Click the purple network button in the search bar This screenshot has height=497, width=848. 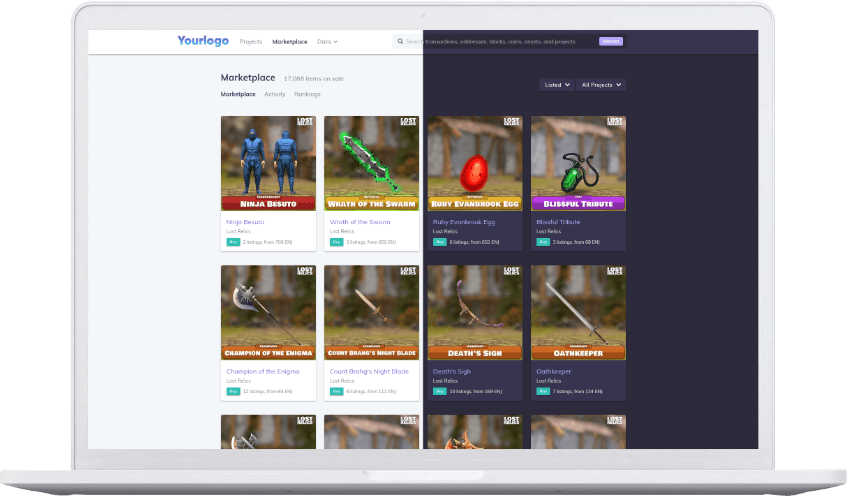coord(611,41)
